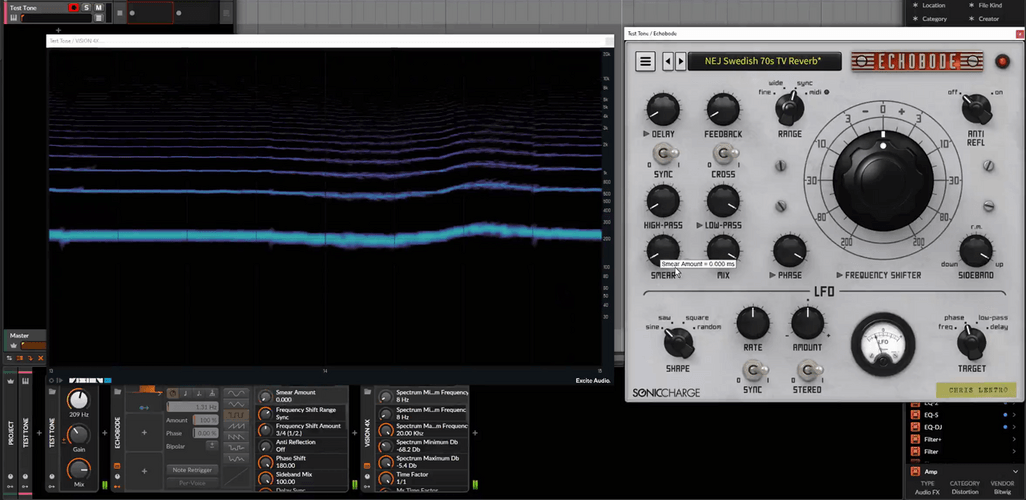Click the Spectrum Minimum Db parameter knob
Screen dimensions: 1026x500
[x=385, y=446]
